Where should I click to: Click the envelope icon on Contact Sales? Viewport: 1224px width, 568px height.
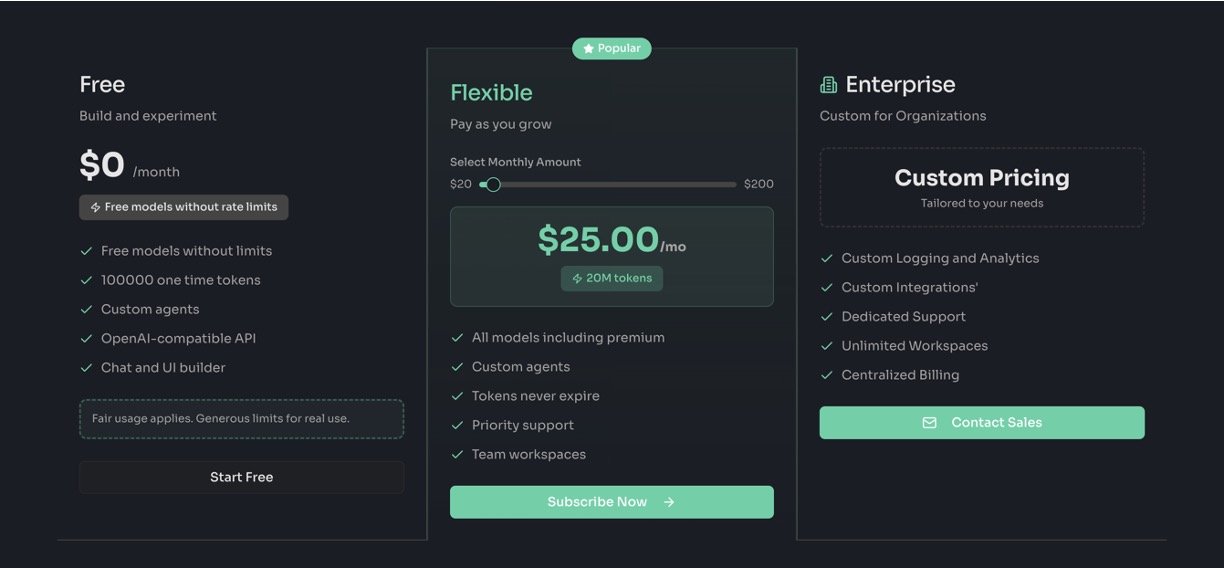pos(929,423)
